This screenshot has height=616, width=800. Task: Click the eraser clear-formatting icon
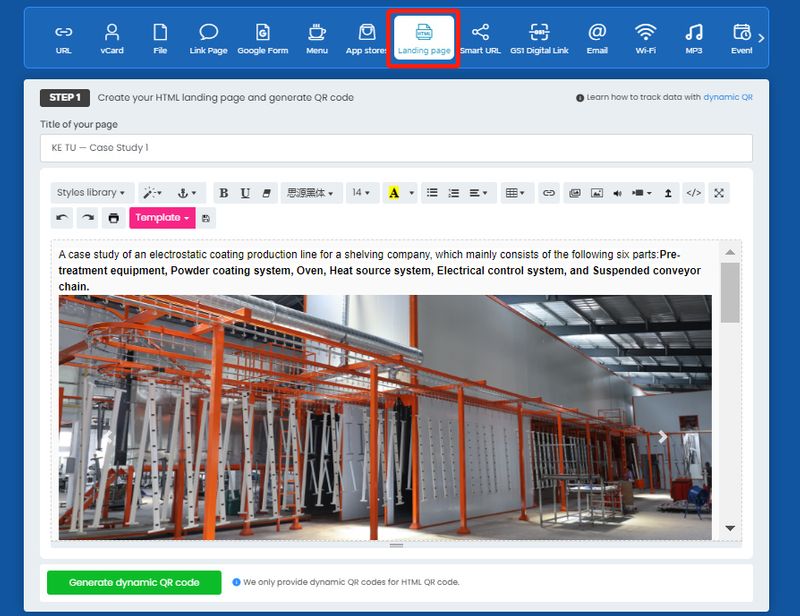tap(266, 193)
